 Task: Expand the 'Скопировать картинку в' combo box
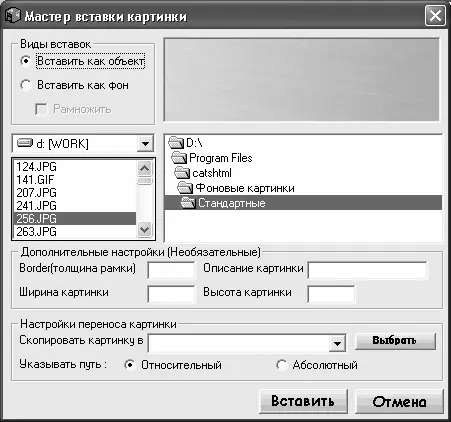pyautogui.click(x=337, y=343)
